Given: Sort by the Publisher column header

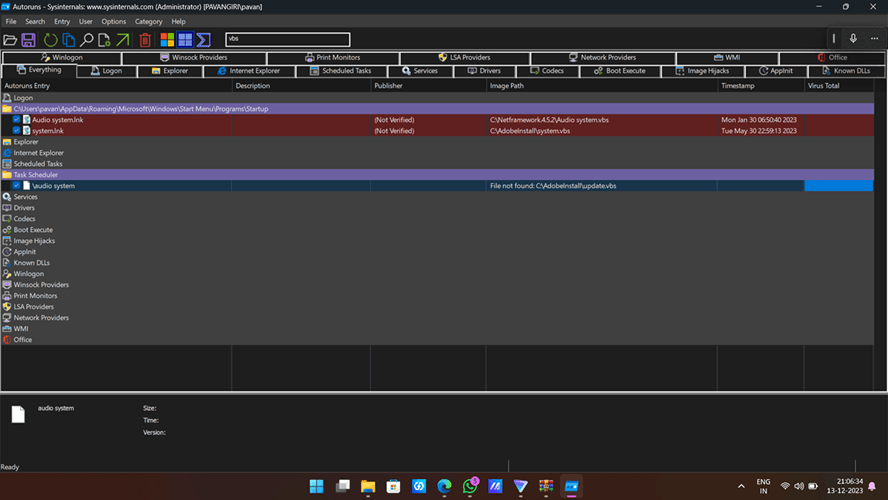Looking at the screenshot, I should pyautogui.click(x=428, y=86).
